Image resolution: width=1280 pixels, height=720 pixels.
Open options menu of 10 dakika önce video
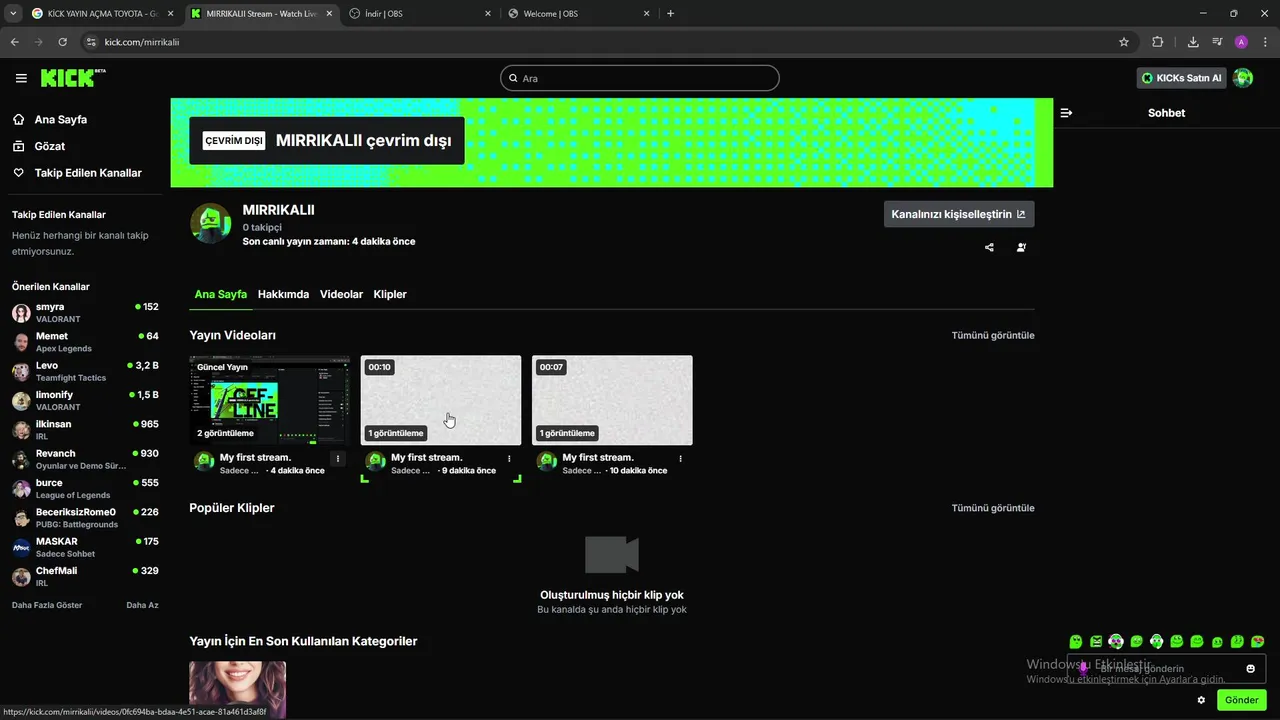point(681,458)
